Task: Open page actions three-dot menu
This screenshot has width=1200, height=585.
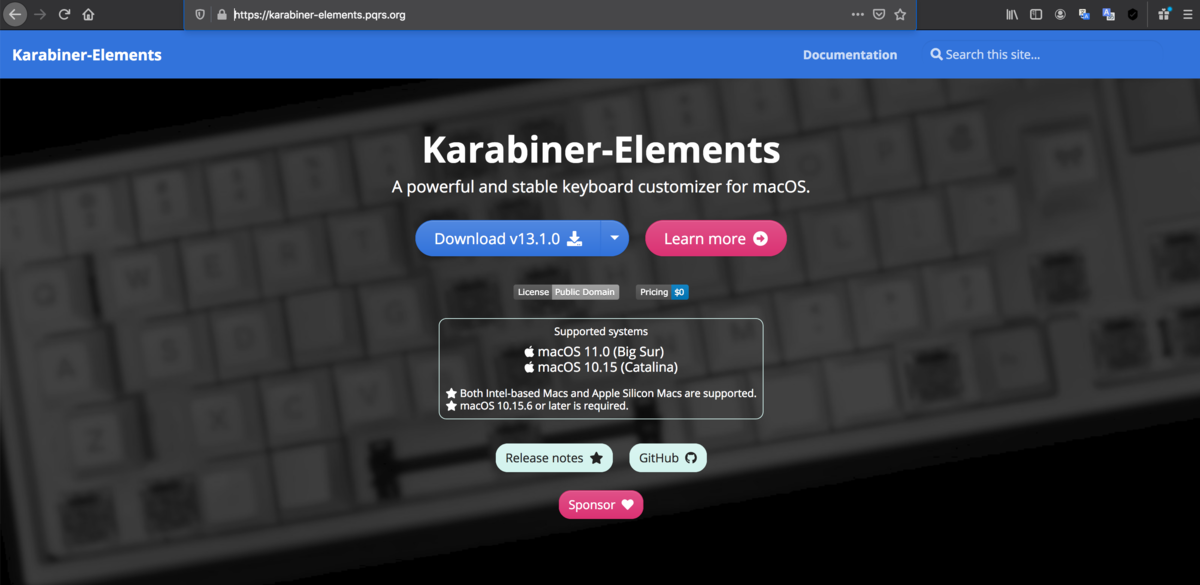Action: coord(857,15)
